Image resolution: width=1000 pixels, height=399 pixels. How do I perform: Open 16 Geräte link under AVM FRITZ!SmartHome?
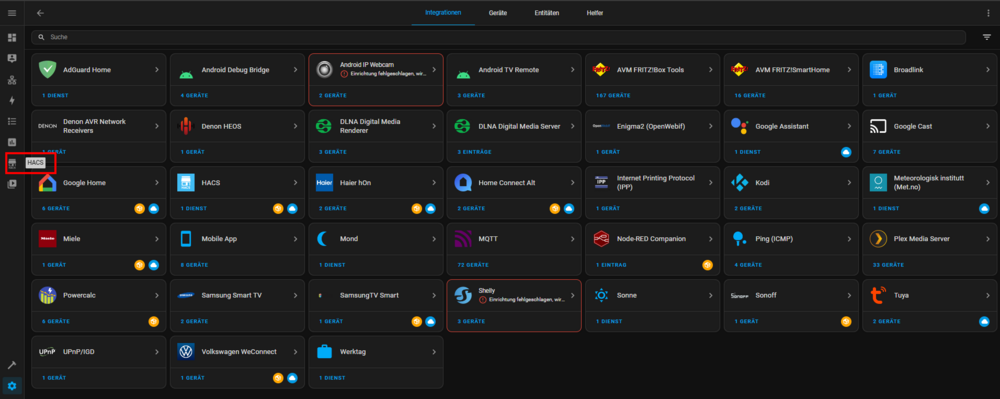pos(750,96)
